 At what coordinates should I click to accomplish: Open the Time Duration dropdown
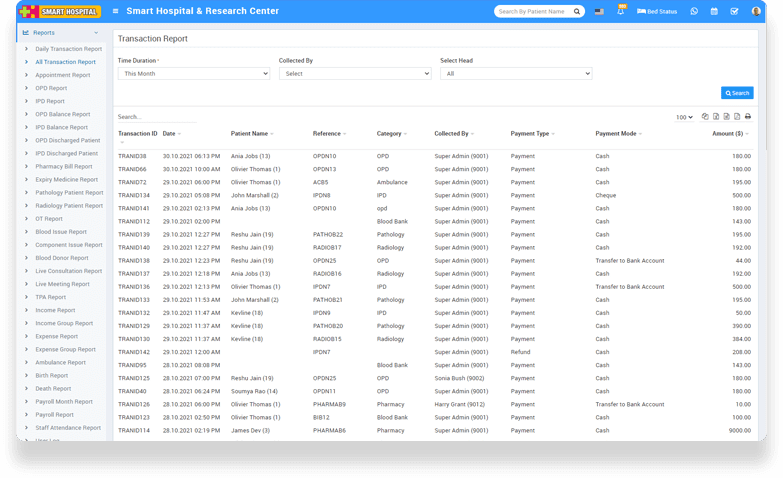(193, 73)
